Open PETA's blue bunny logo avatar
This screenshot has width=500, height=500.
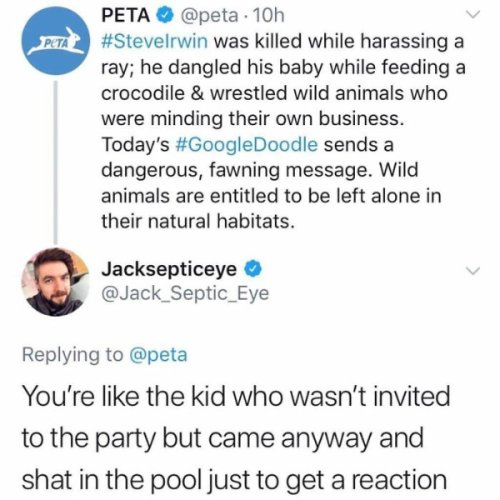[56, 41]
